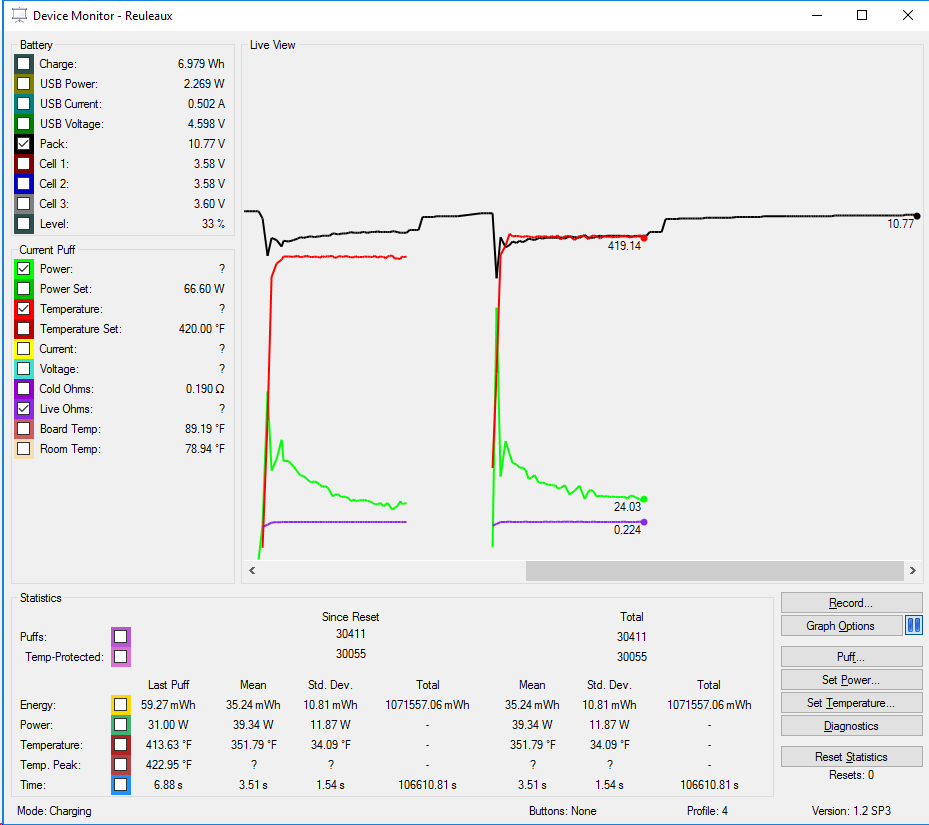Viewport: 929px width, 825px height.
Task: Toggle the Live Ohms checkbox off
Action: point(24,409)
